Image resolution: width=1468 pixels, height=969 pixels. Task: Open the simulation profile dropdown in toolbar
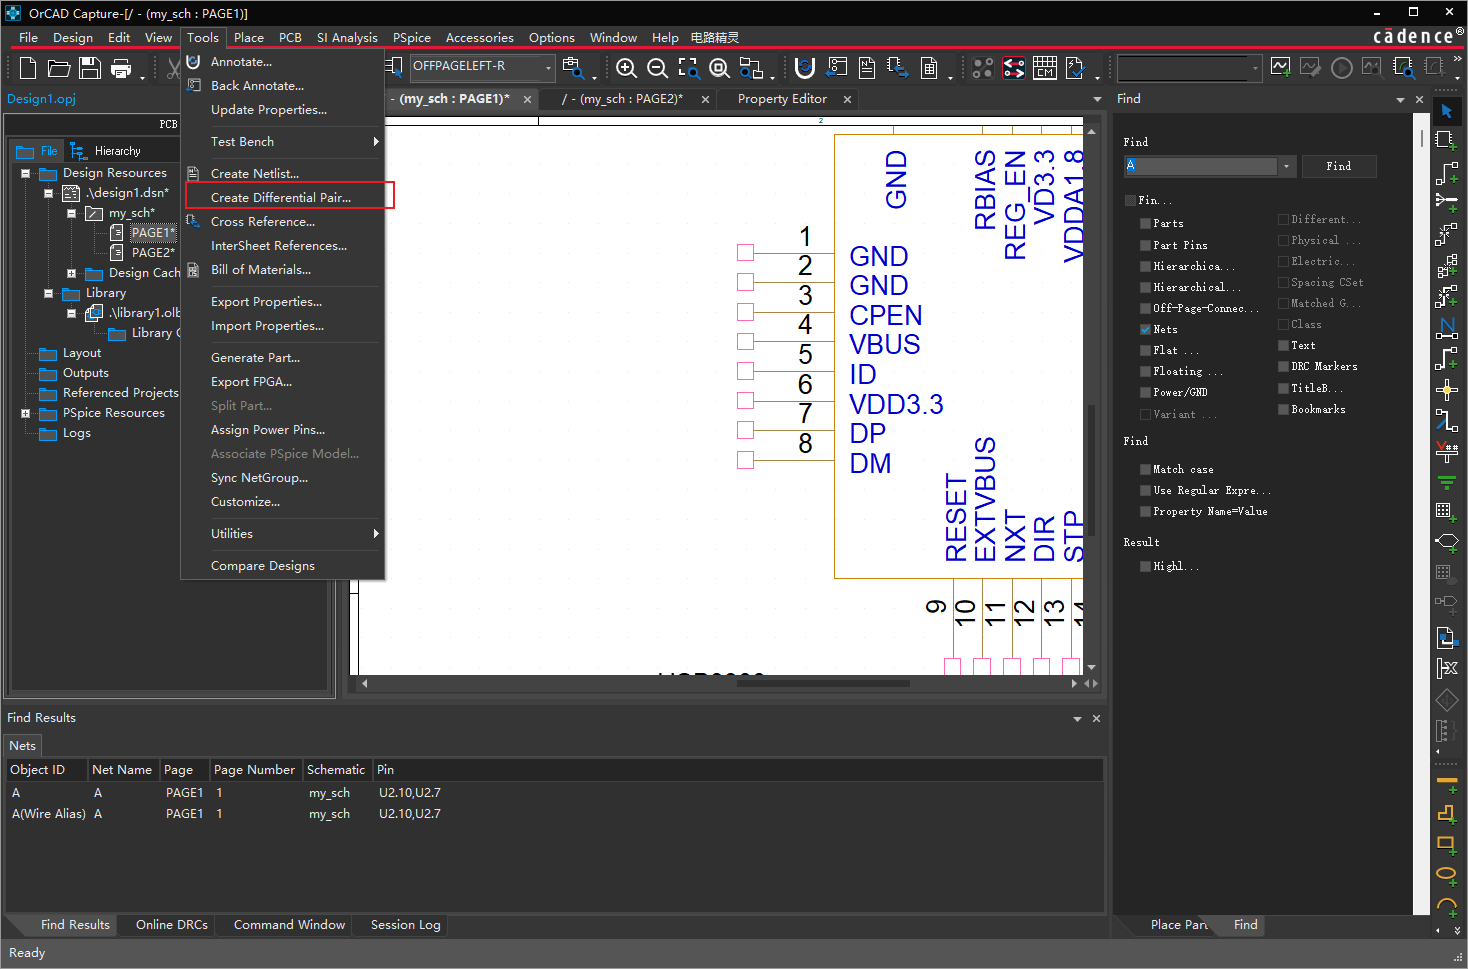[1255, 68]
